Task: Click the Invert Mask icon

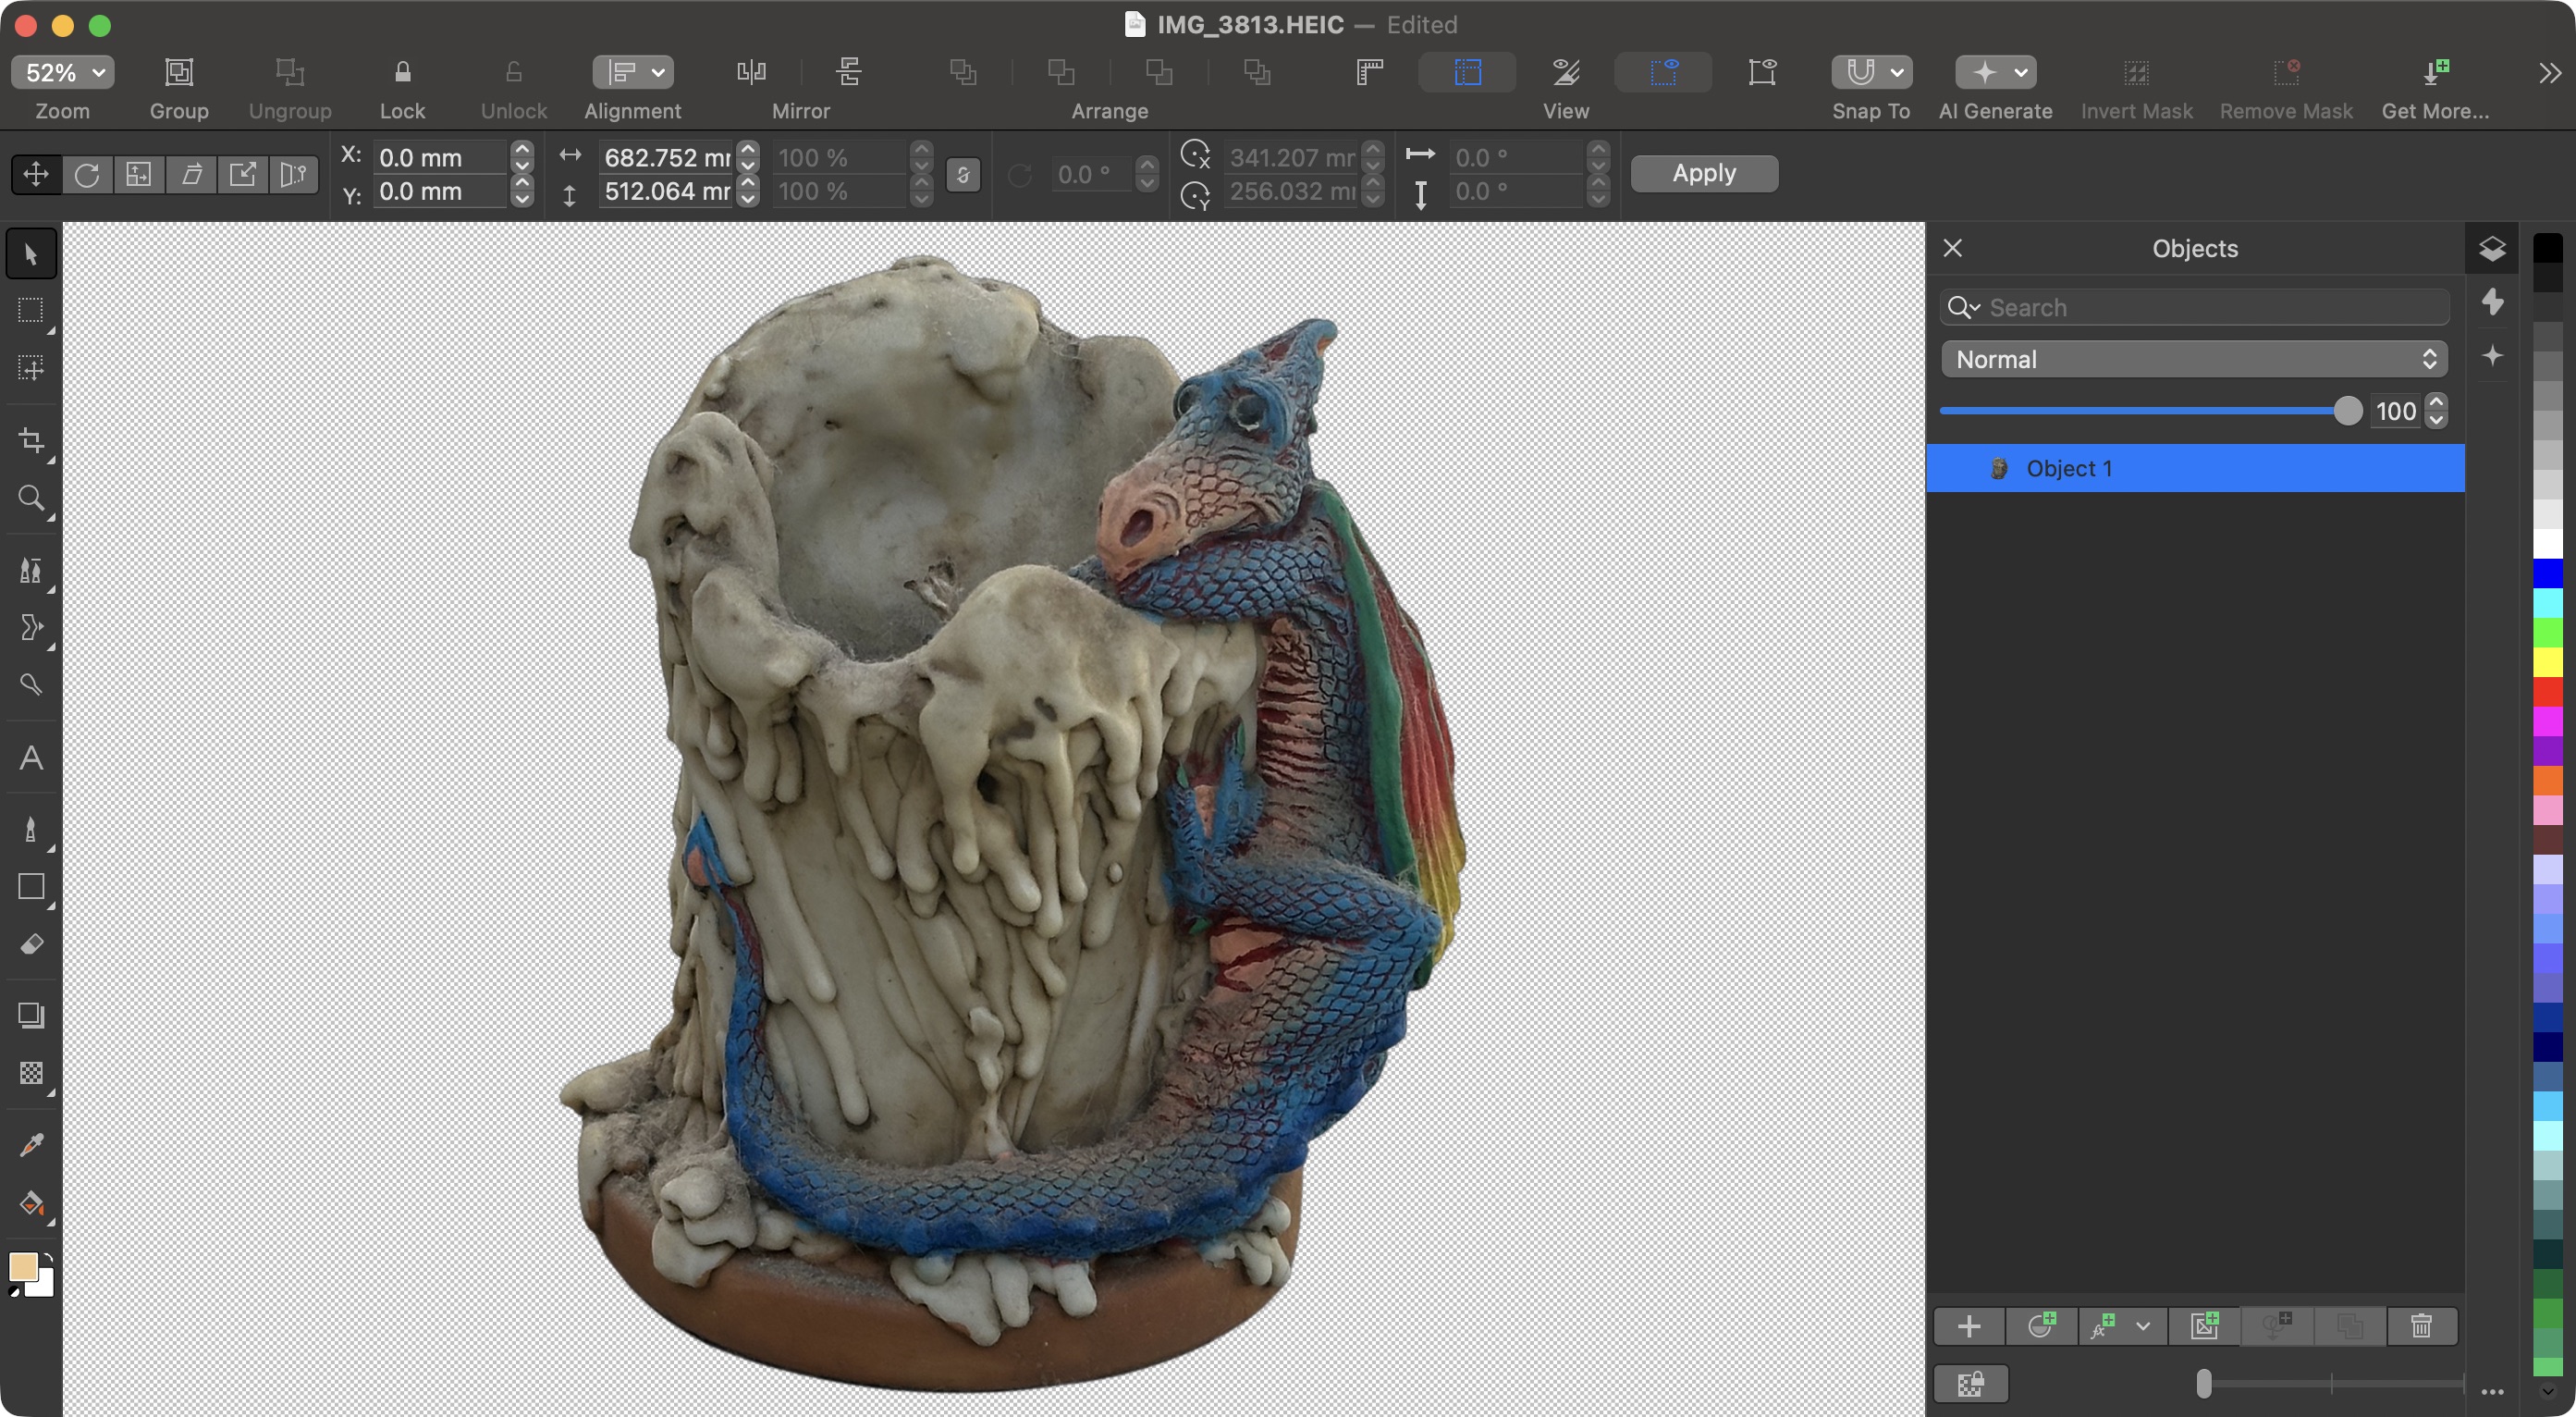Action: 2135,72
